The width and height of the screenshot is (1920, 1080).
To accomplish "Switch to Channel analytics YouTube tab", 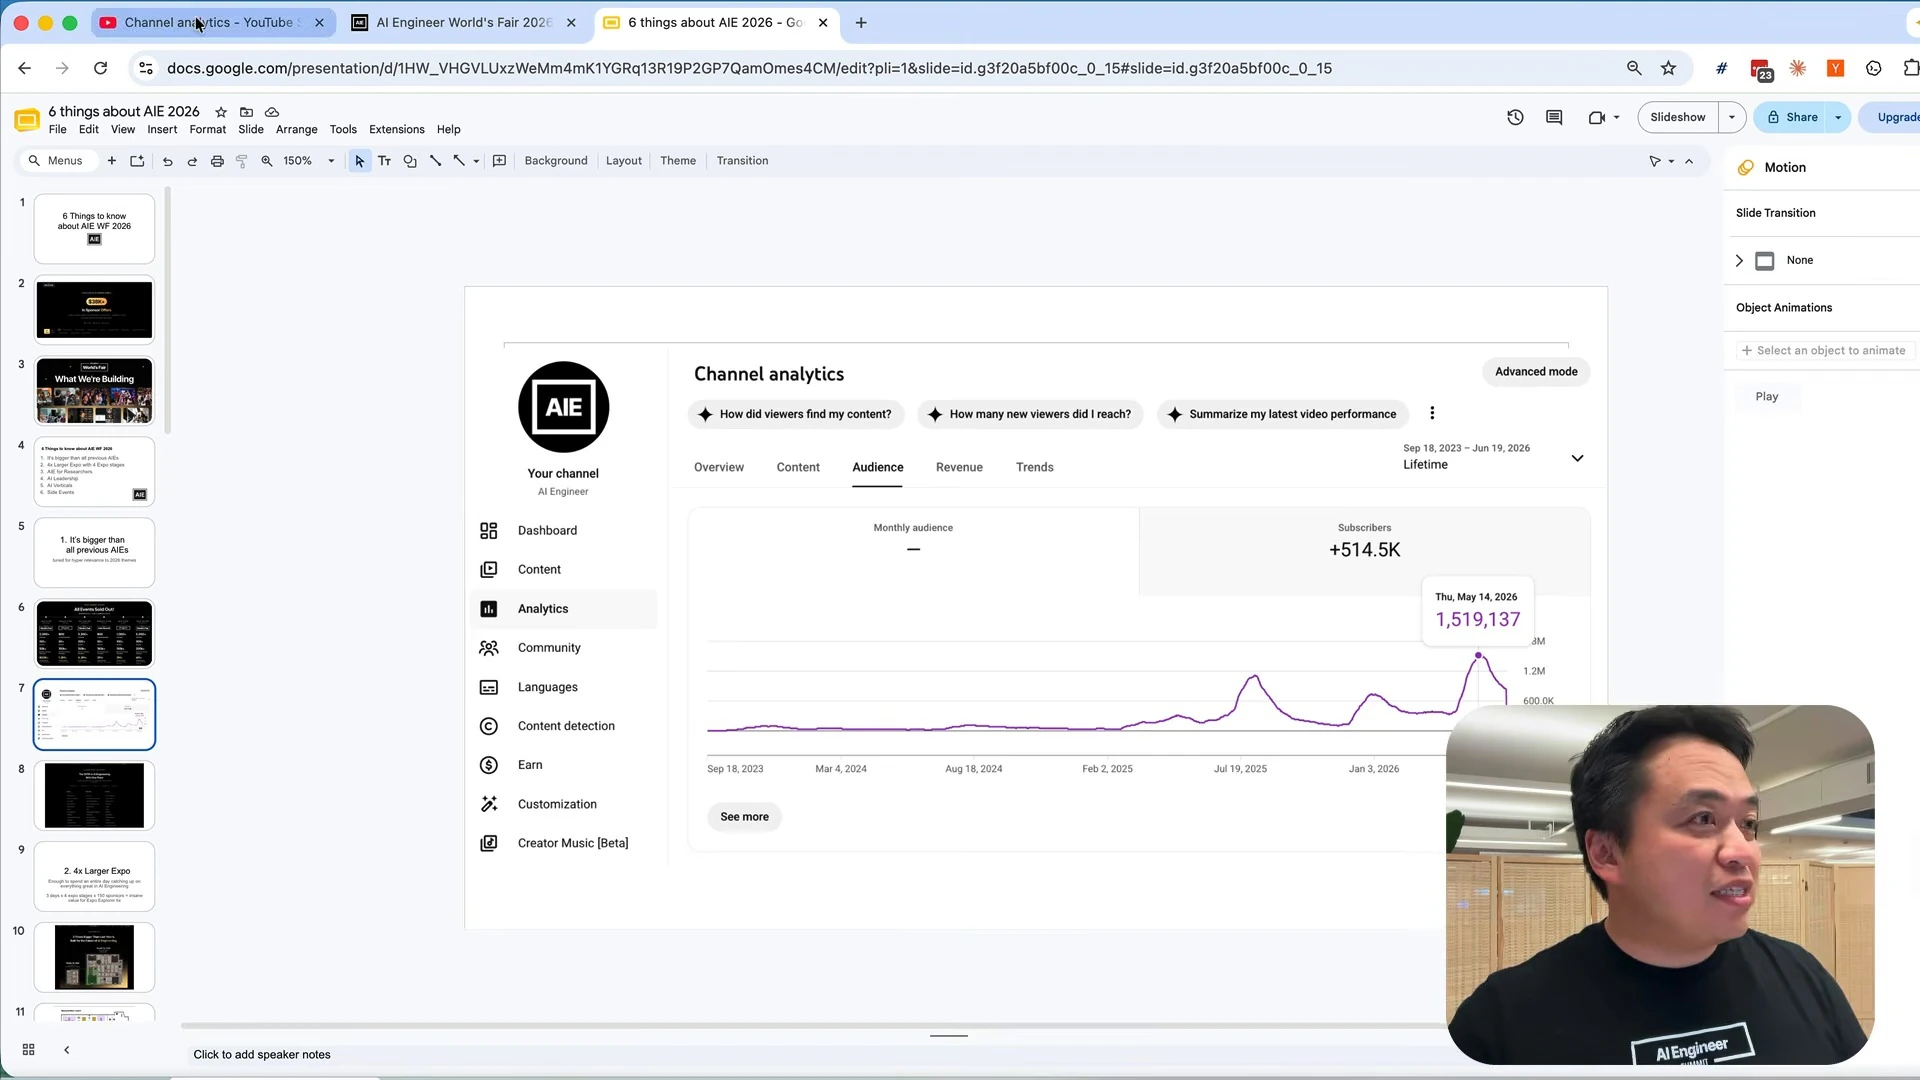I will (x=211, y=22).
